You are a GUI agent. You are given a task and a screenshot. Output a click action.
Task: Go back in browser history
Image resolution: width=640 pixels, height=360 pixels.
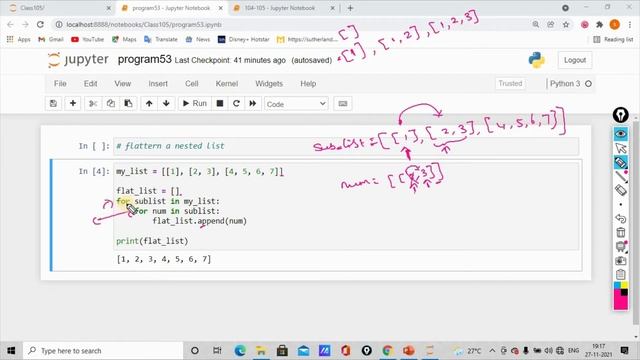click(x=10, y=24)
